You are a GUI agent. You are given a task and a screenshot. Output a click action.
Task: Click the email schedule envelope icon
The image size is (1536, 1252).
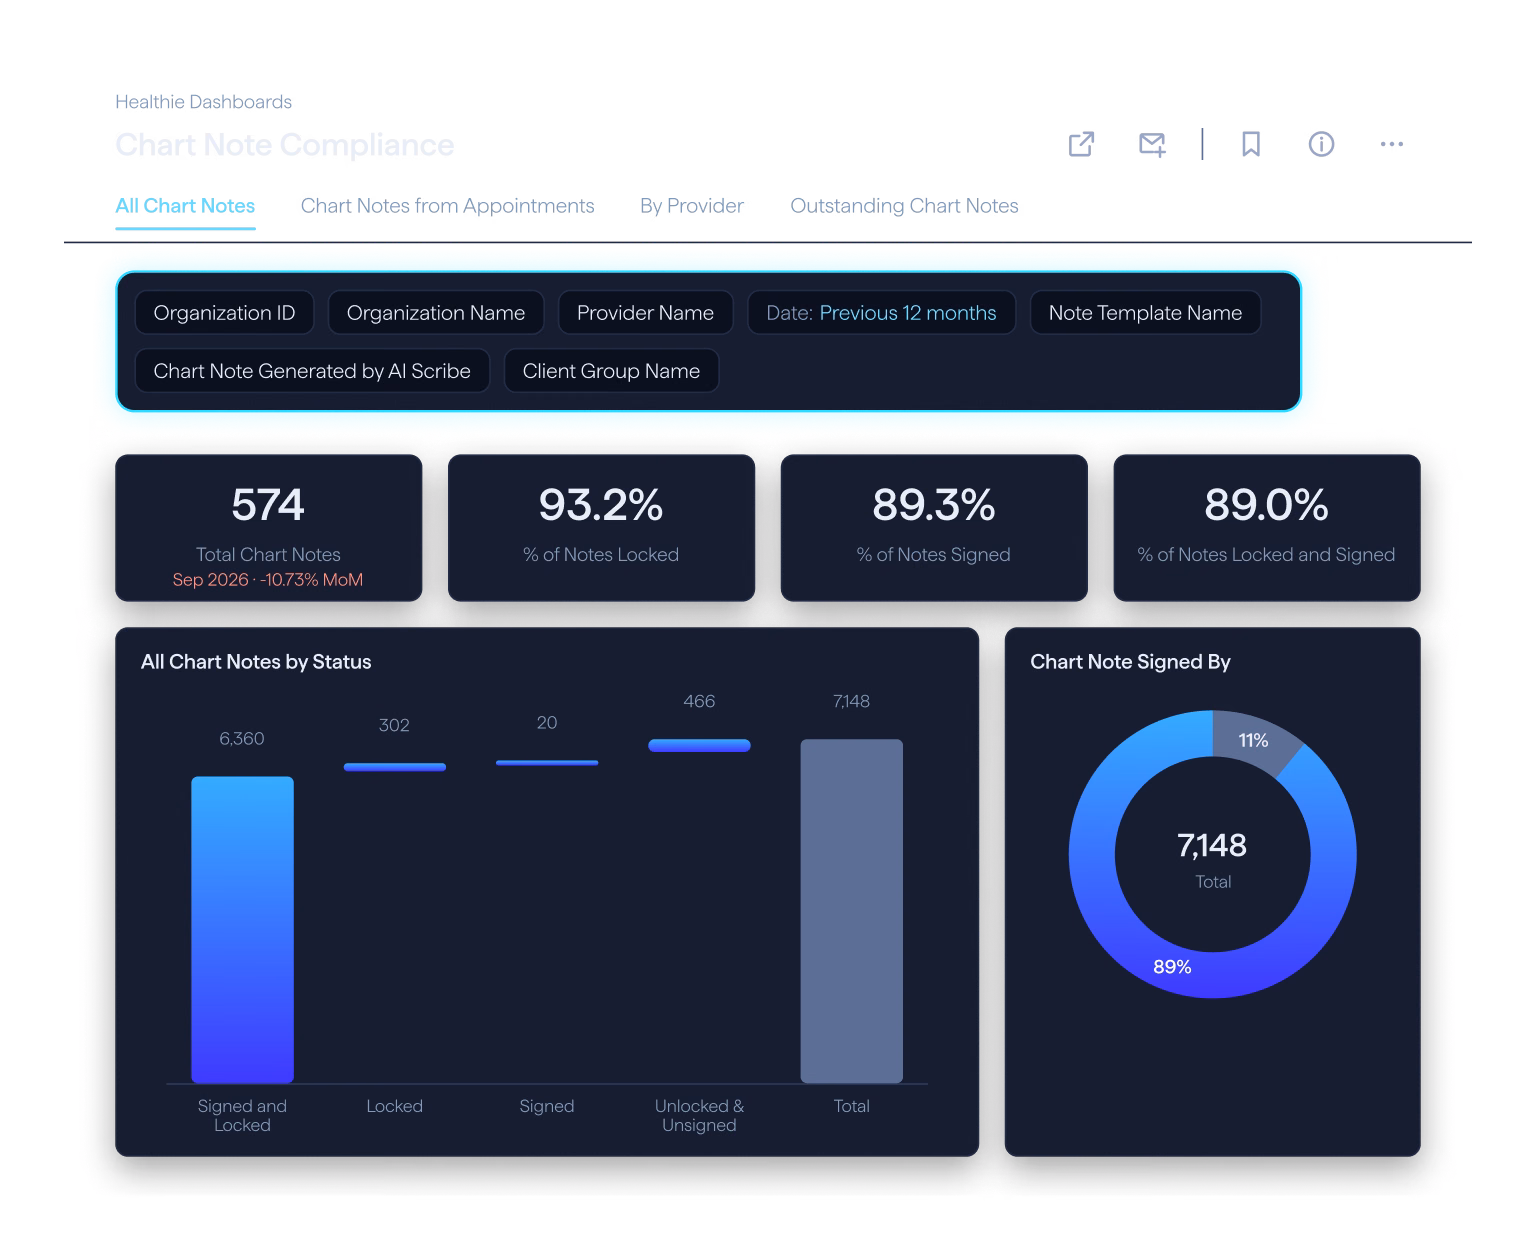point(1152,144)
